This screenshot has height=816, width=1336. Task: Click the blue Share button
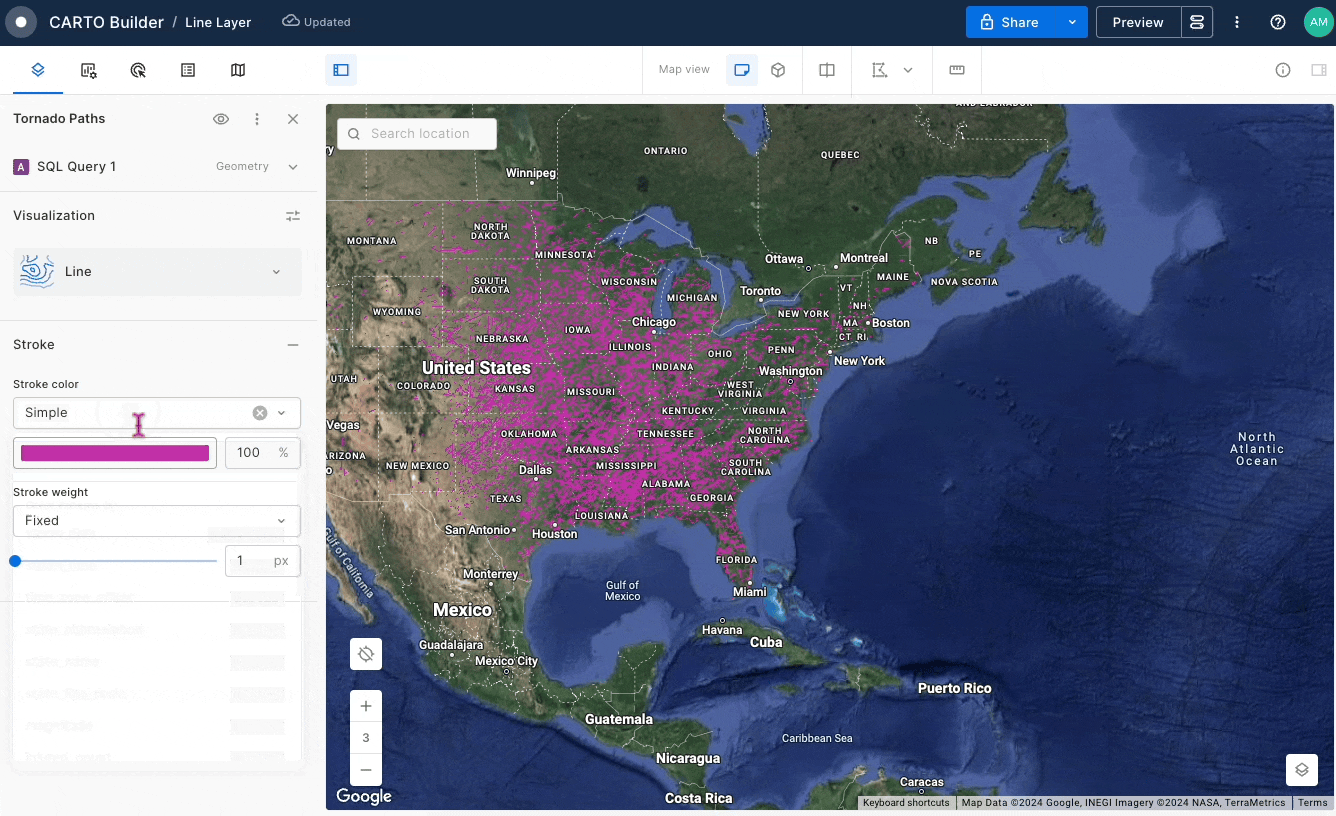1010,22
